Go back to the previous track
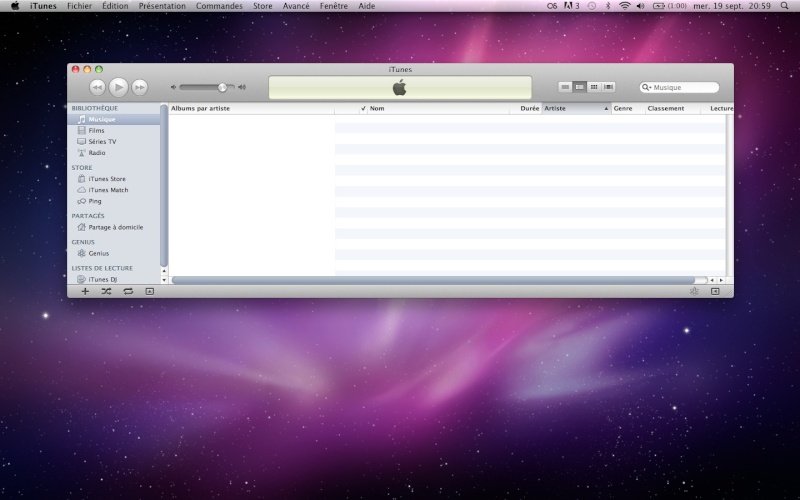The width and height of the screenshot is (800, 500). (x=97, y=87)
